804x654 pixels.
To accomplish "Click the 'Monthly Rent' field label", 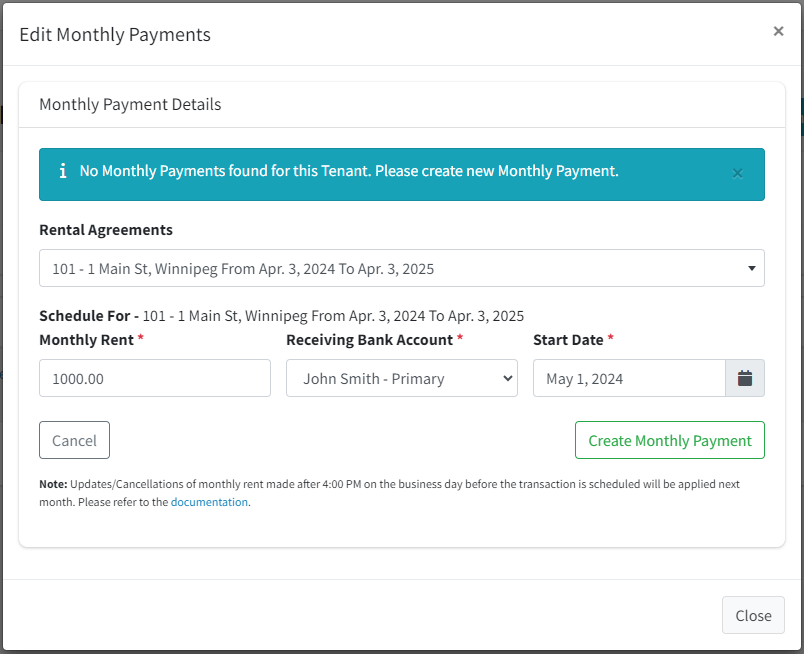I will pyautogui.click(x=87, y=340).
